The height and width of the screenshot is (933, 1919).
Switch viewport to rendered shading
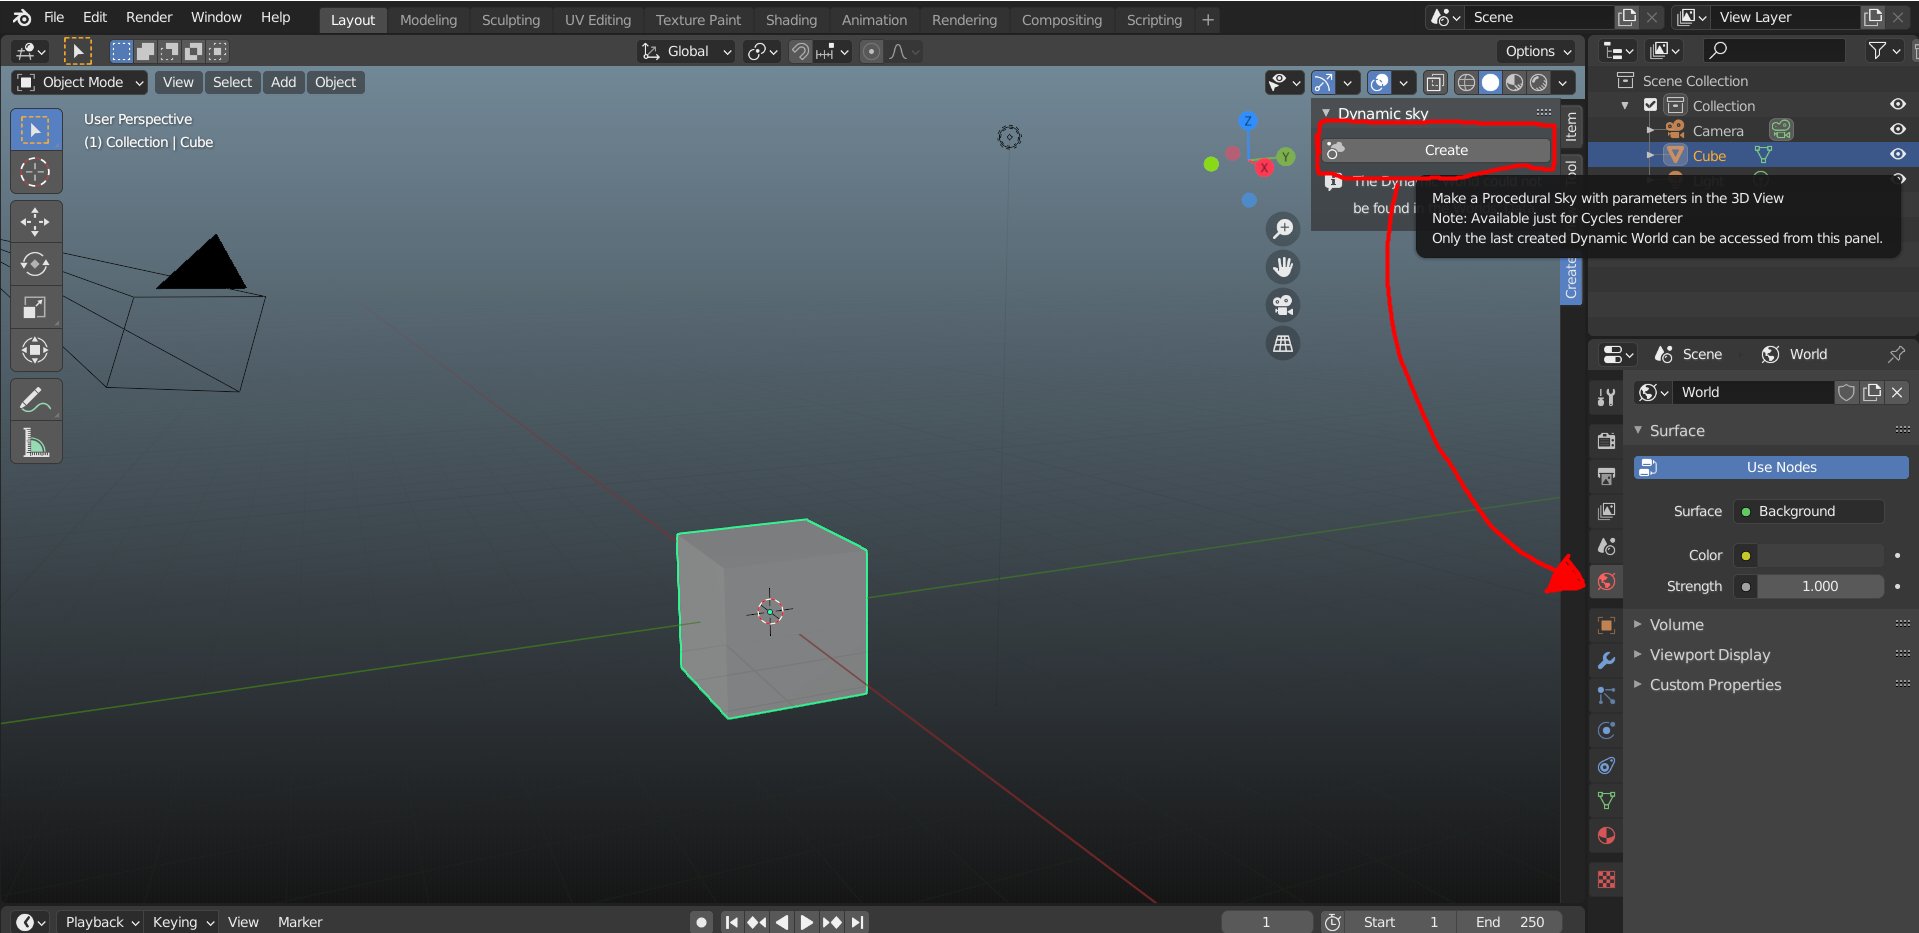pos(1539,82)
